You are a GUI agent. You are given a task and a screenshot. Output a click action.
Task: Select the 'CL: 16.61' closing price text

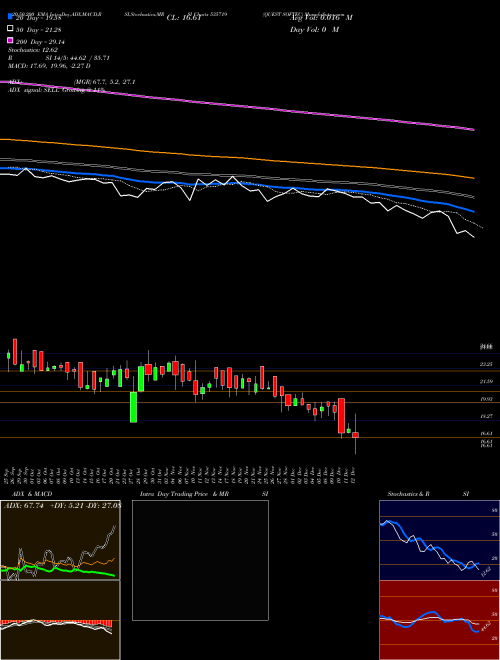click(184, 18)
